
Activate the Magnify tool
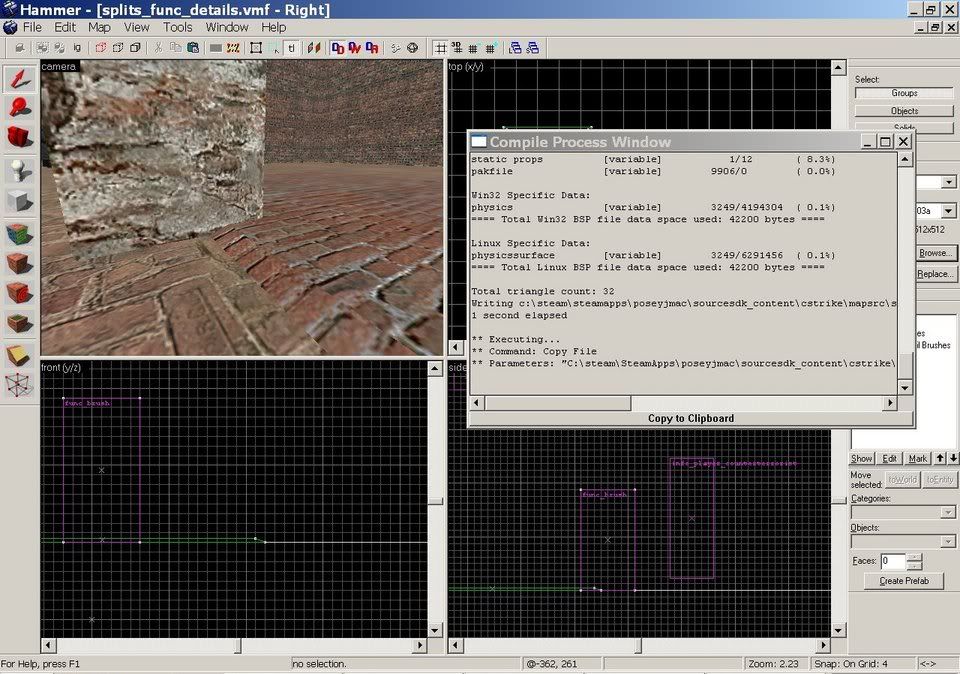point(20,108)
